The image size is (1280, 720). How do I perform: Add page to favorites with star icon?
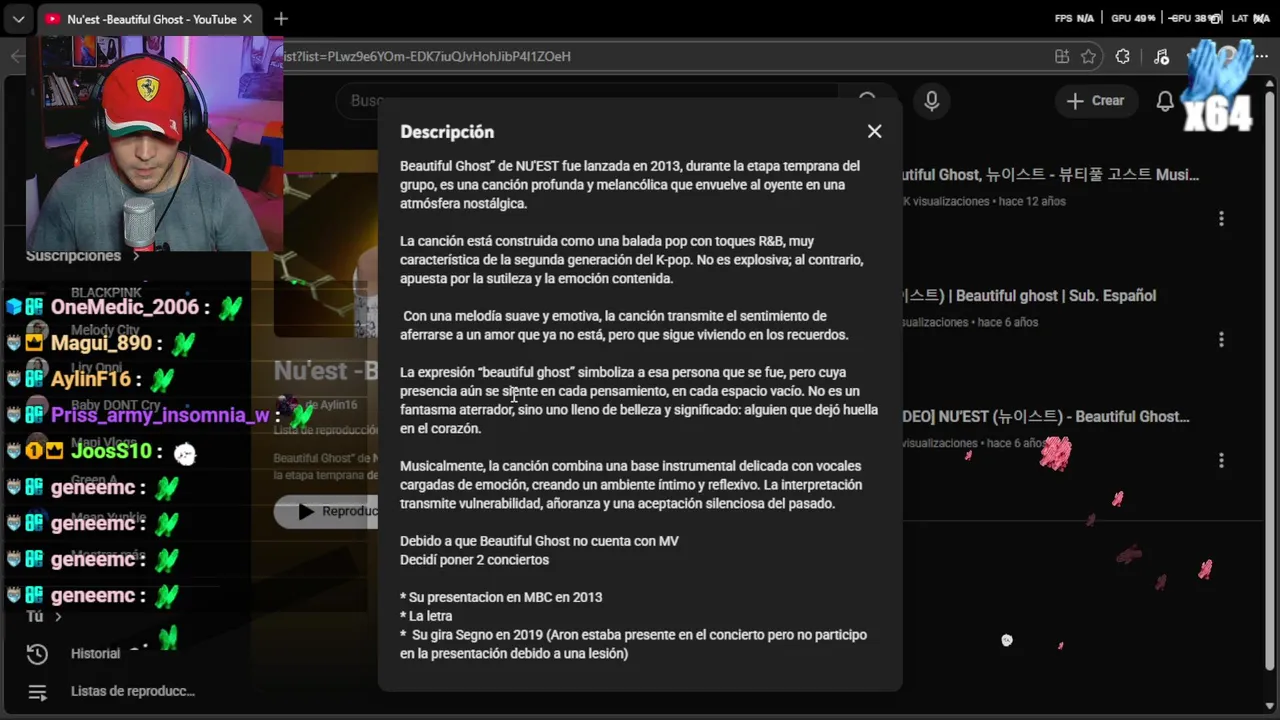coord(1089,57)
